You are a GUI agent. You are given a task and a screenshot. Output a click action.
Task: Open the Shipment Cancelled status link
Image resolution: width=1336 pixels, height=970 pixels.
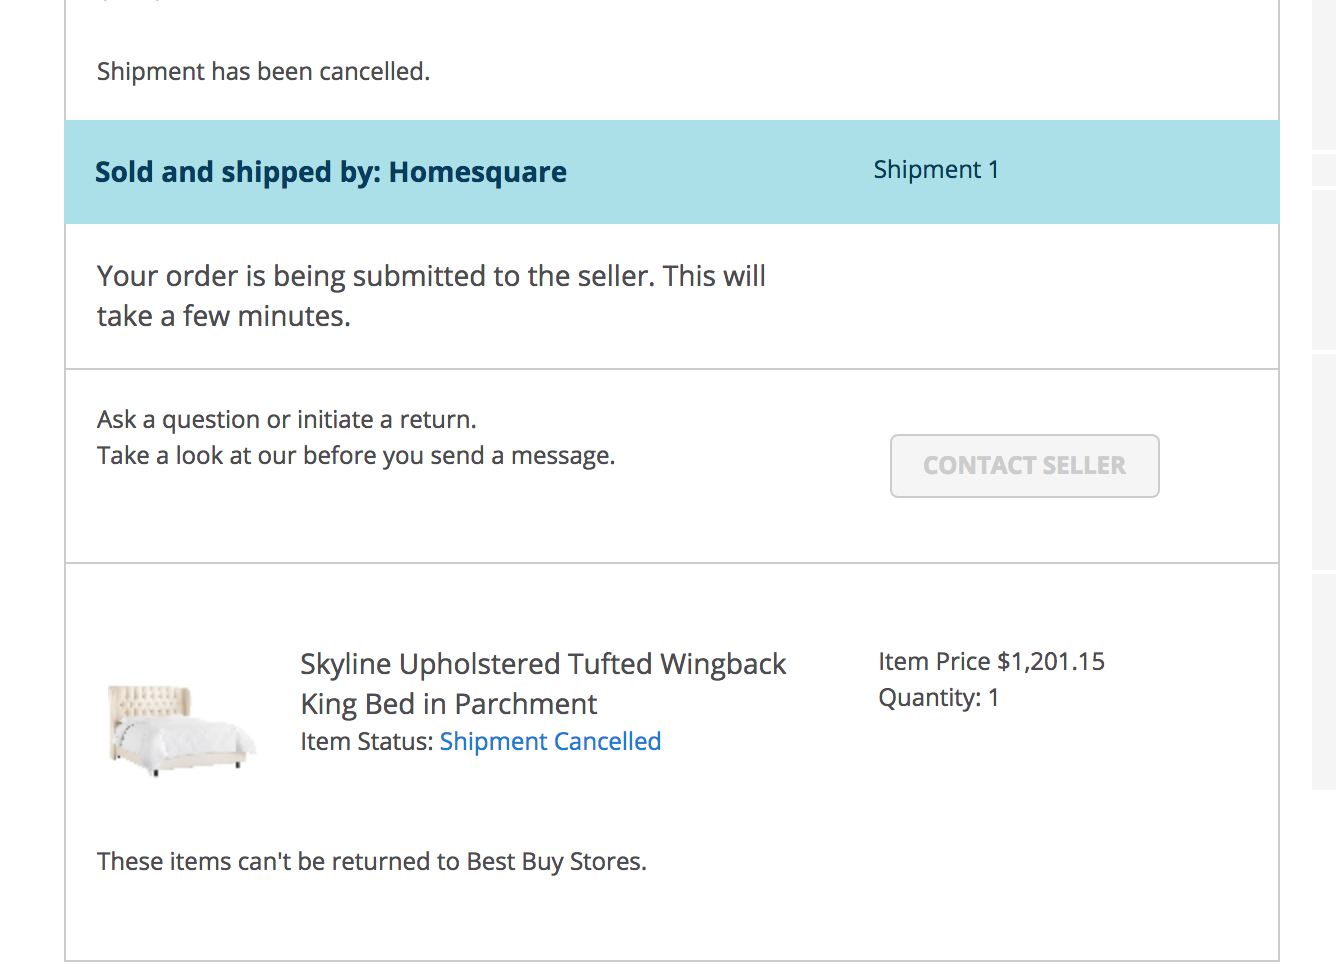550,742
